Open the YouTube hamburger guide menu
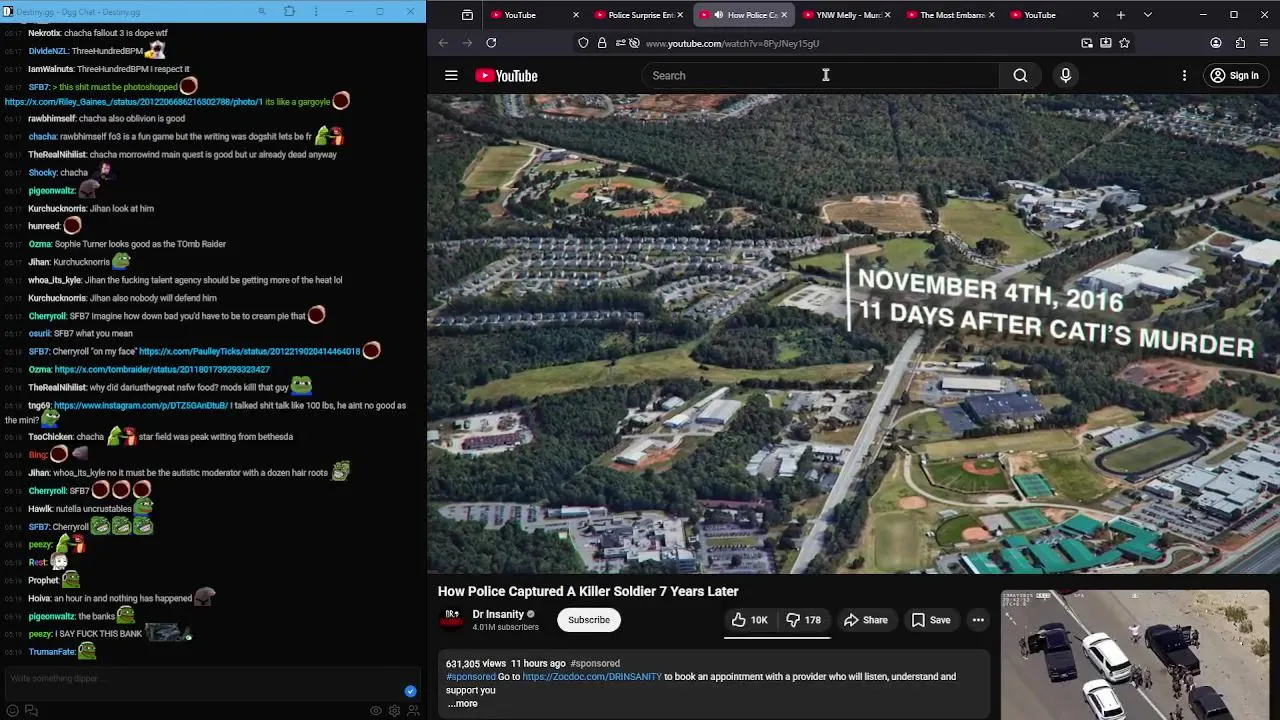 tap(451, 76)
